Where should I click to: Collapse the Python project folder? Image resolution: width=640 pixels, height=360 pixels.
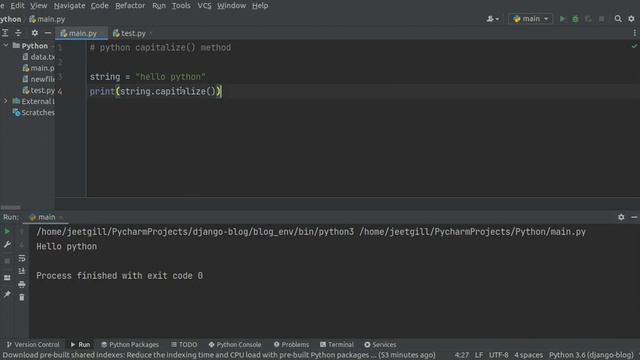6,45
